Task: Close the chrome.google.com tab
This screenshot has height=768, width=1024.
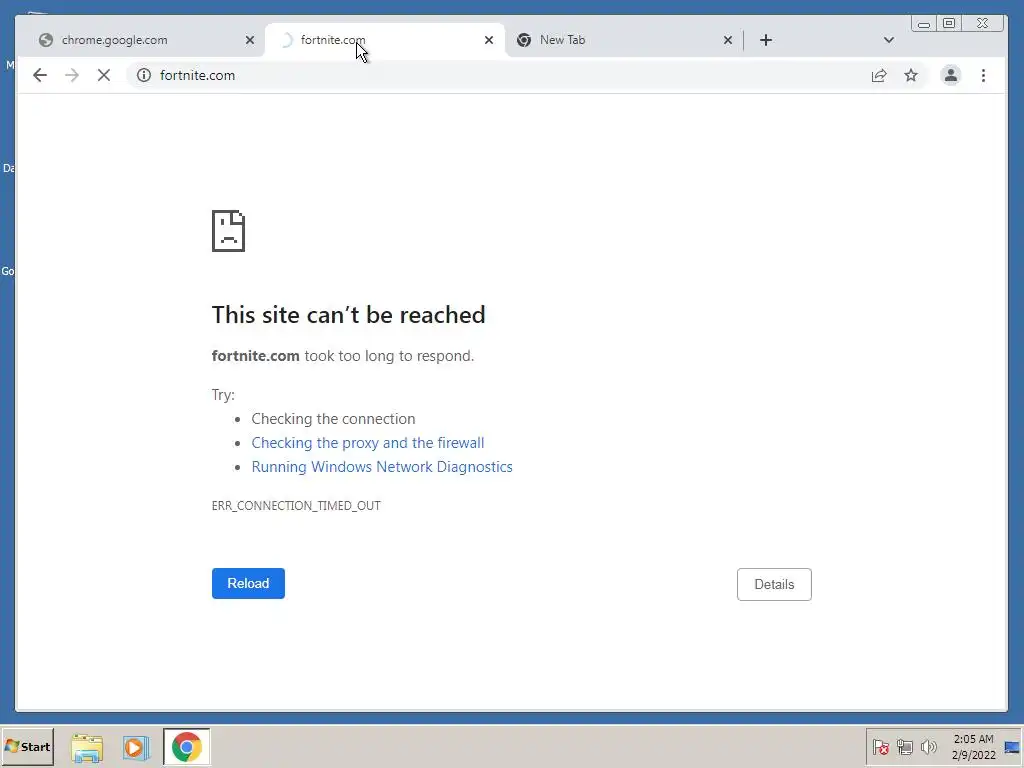Action: click(x=249, y=40)
